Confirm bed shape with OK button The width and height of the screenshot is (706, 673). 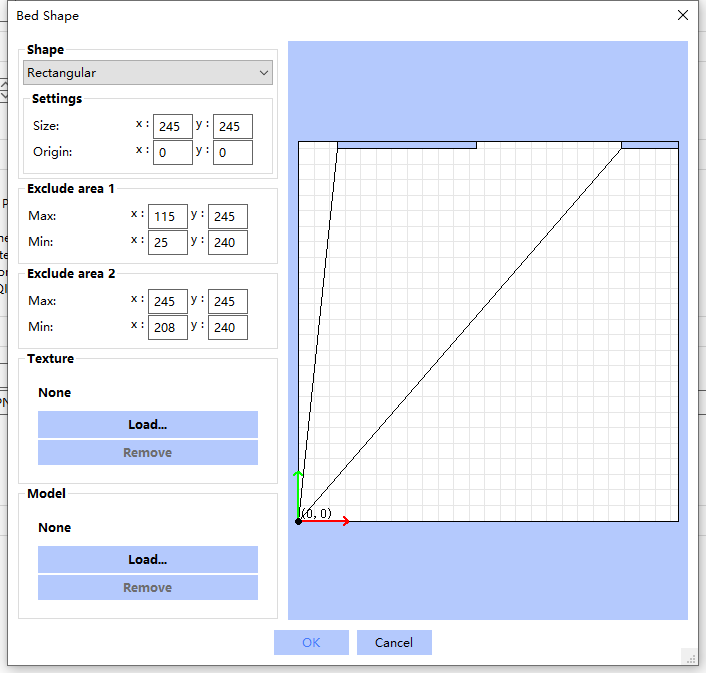[311, 642]
